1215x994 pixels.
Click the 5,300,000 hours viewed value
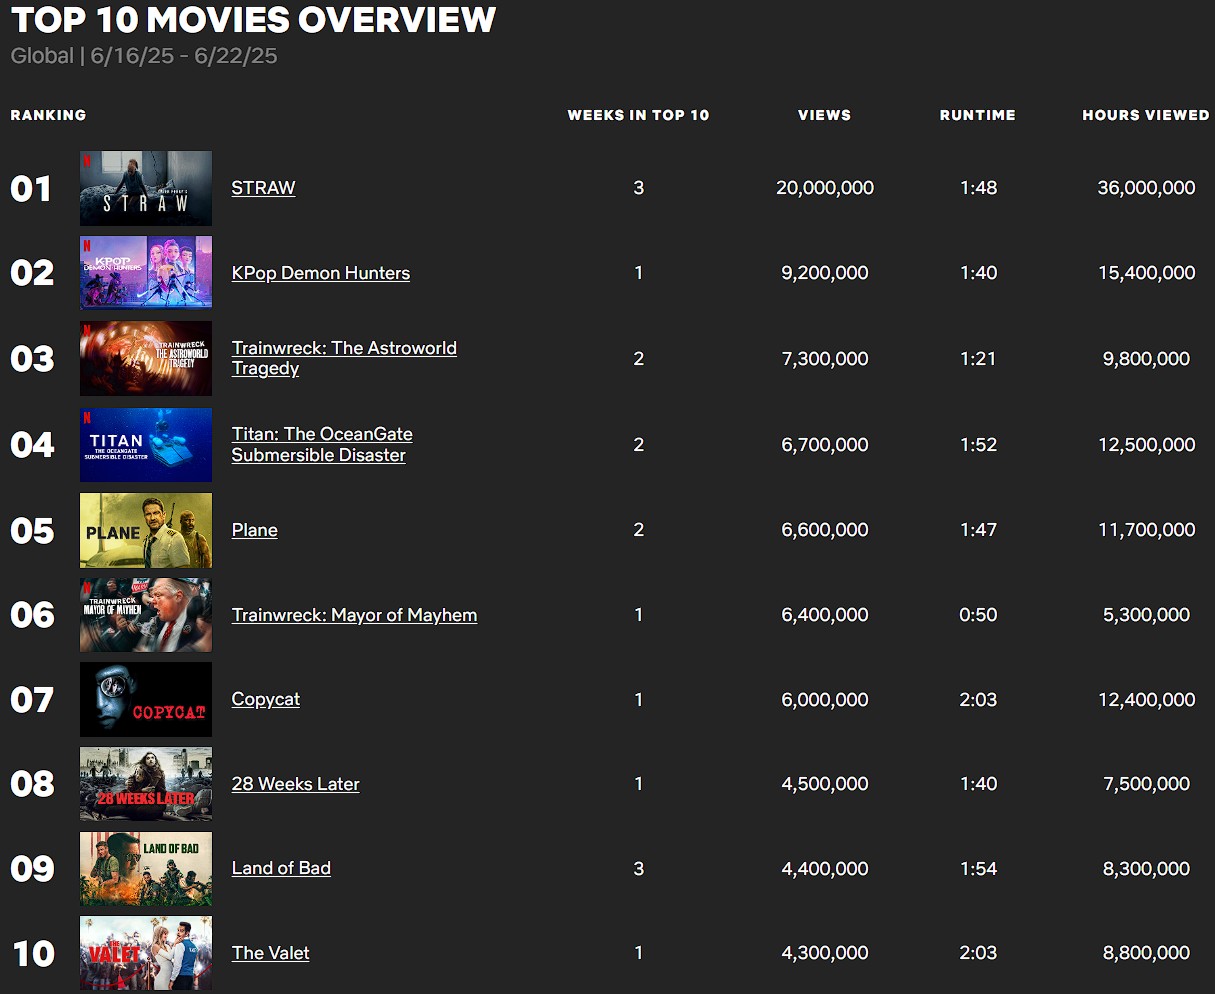(x=1146, y=615)
